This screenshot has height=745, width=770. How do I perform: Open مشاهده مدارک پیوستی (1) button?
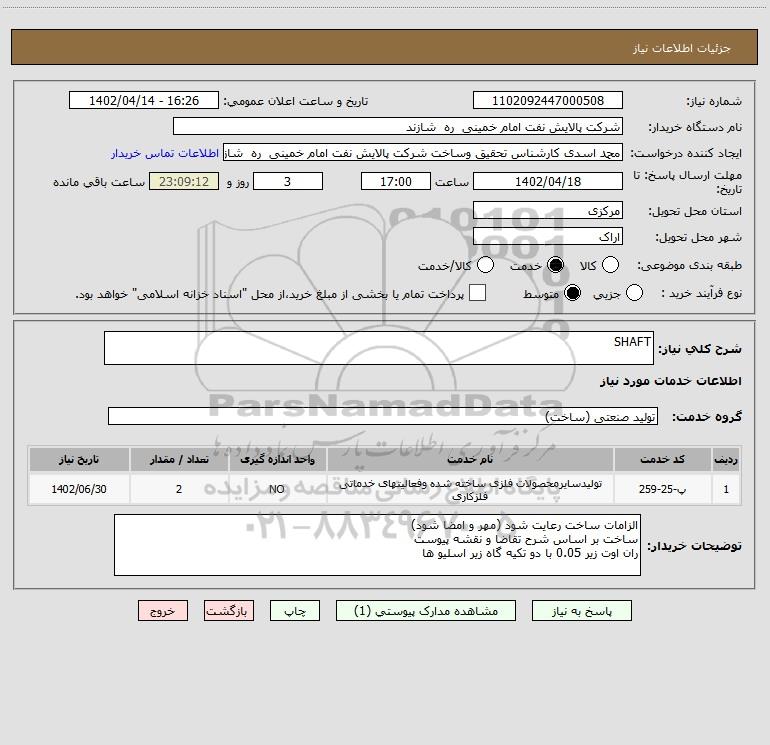click(426, 611)
